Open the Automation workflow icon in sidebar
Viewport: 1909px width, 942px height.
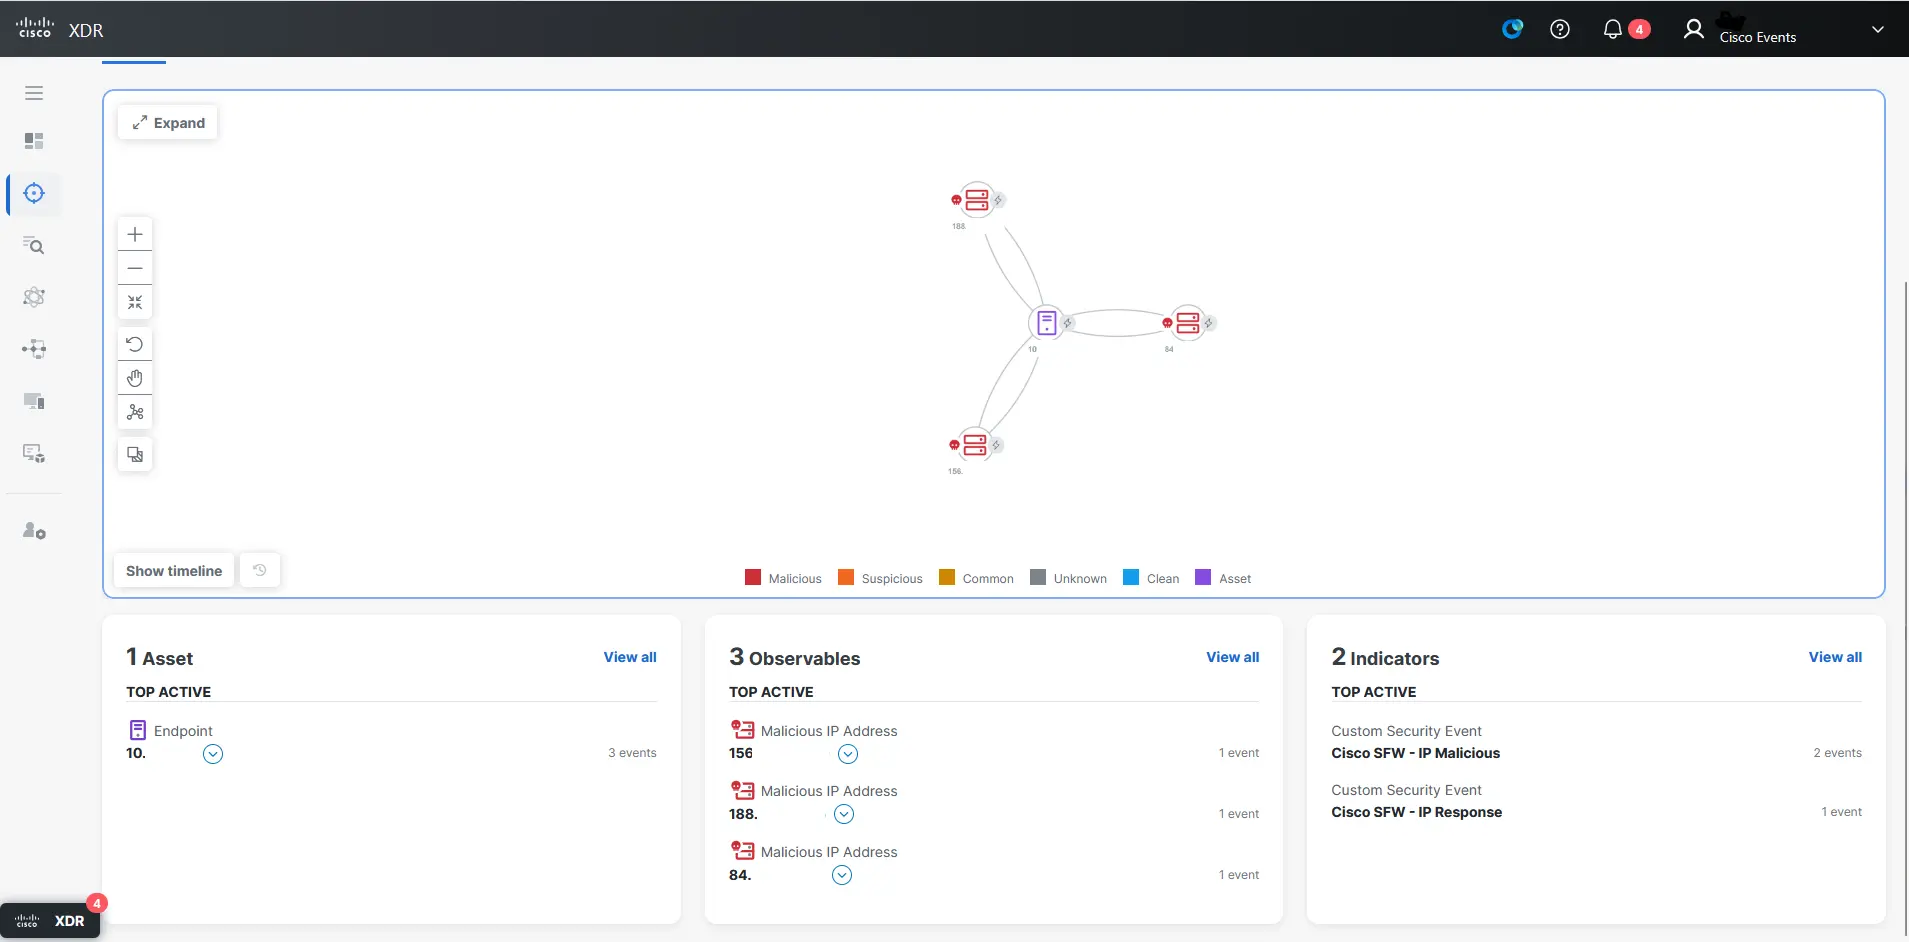[34, 348]
